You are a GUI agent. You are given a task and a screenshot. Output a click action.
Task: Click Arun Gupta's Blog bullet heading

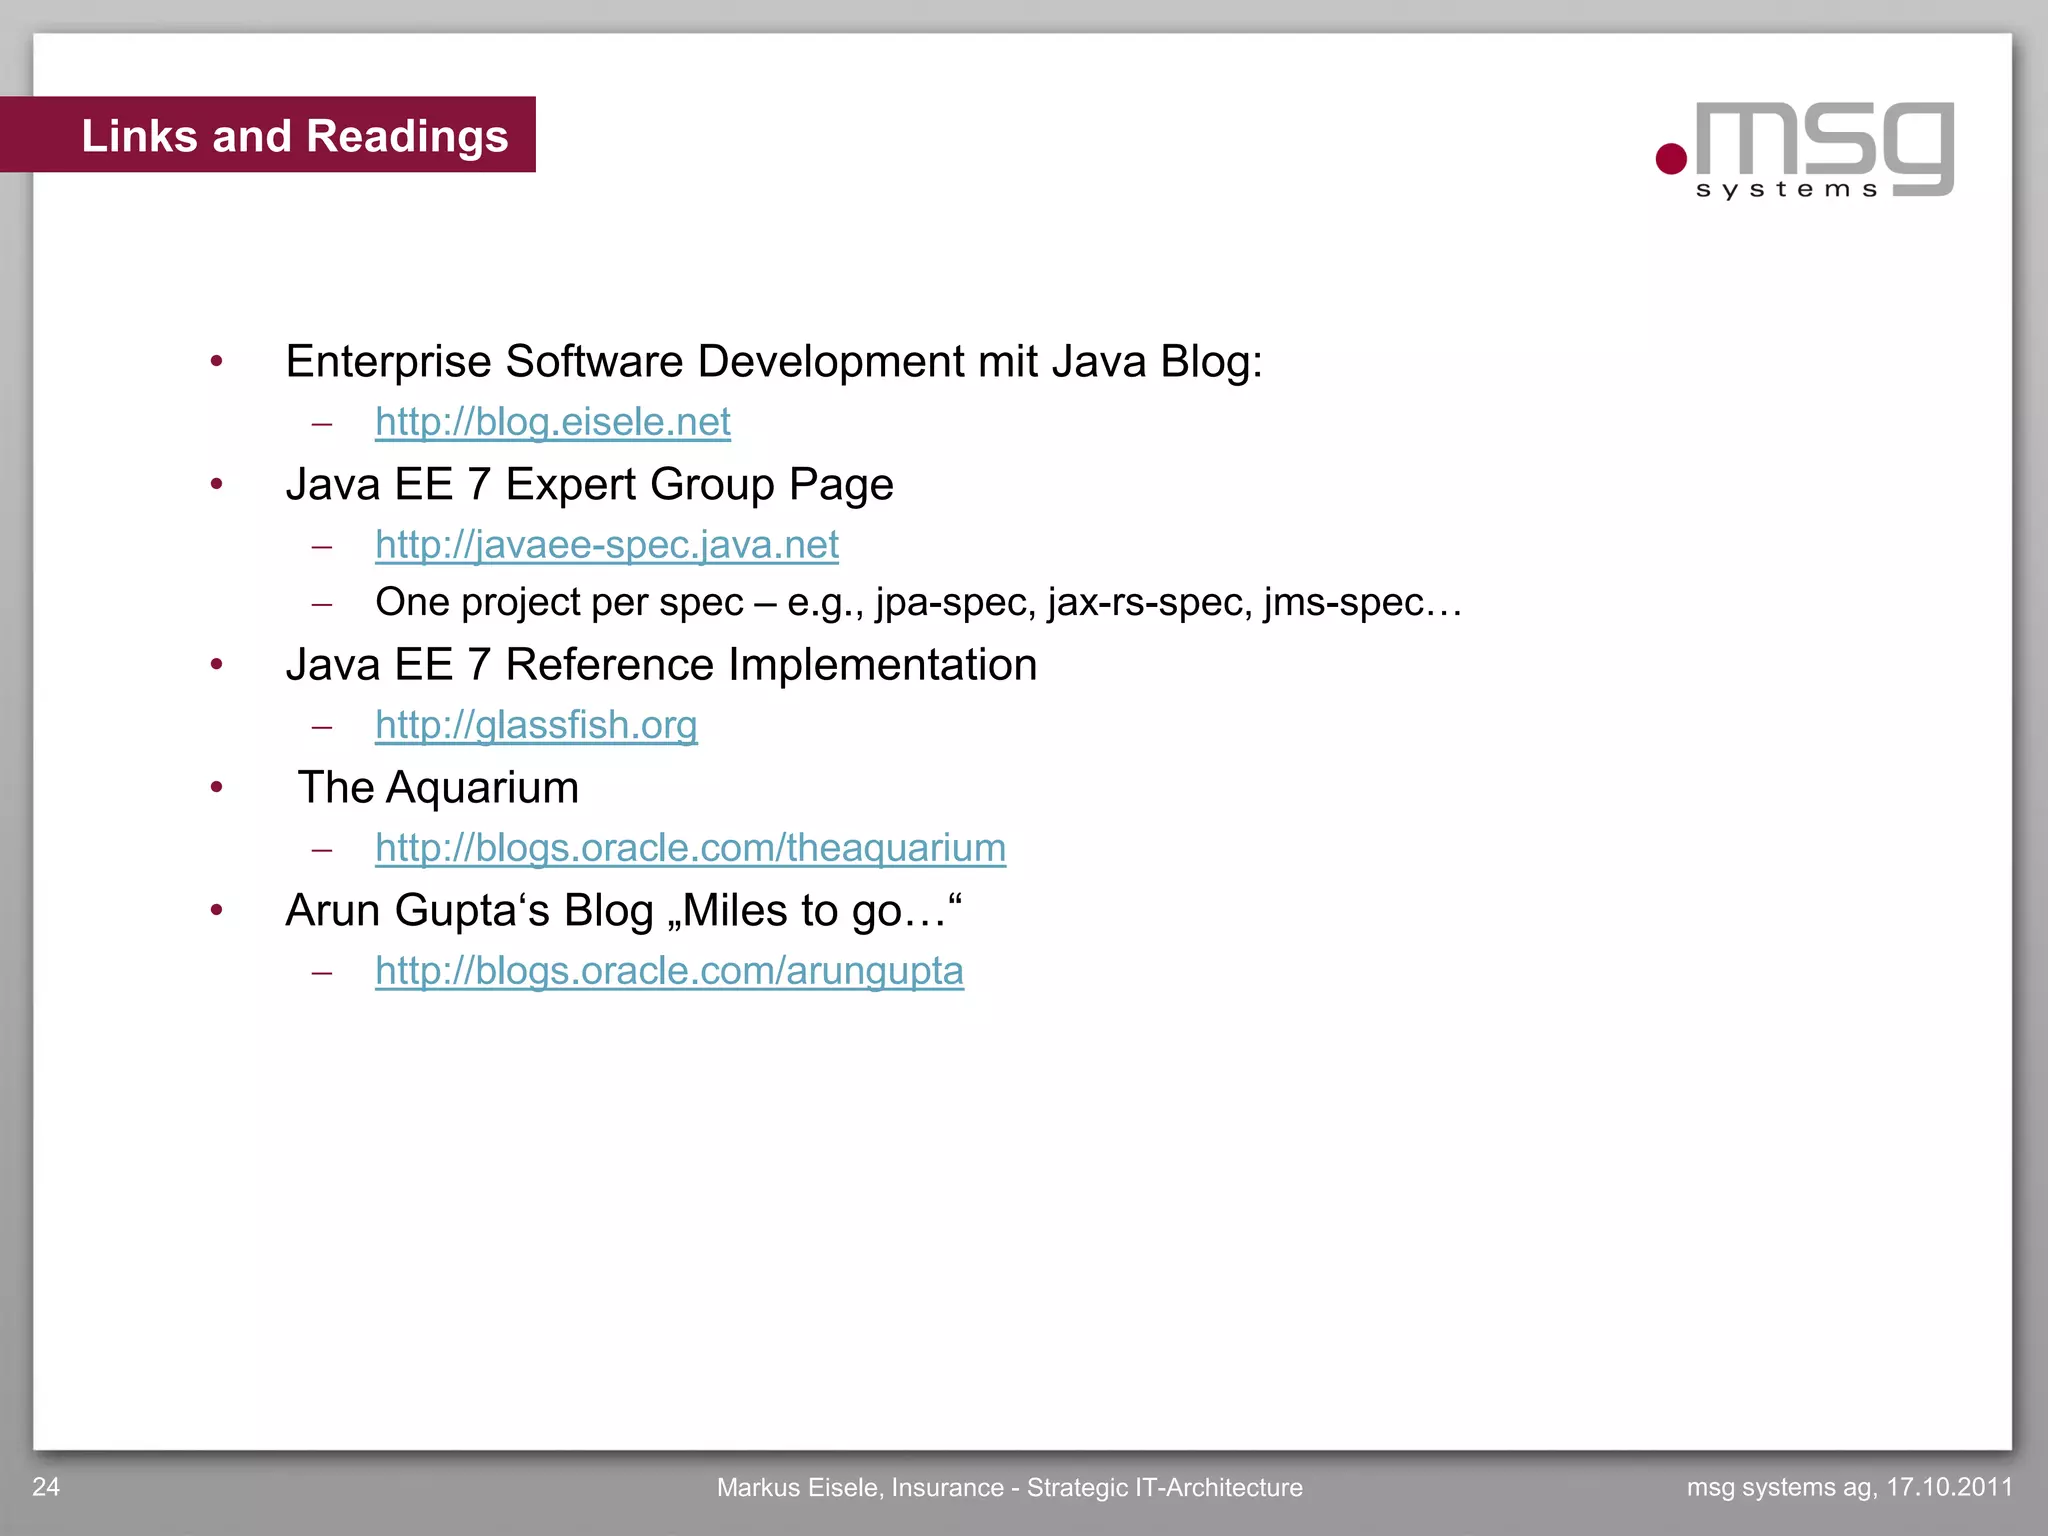[x=623, y=911]
